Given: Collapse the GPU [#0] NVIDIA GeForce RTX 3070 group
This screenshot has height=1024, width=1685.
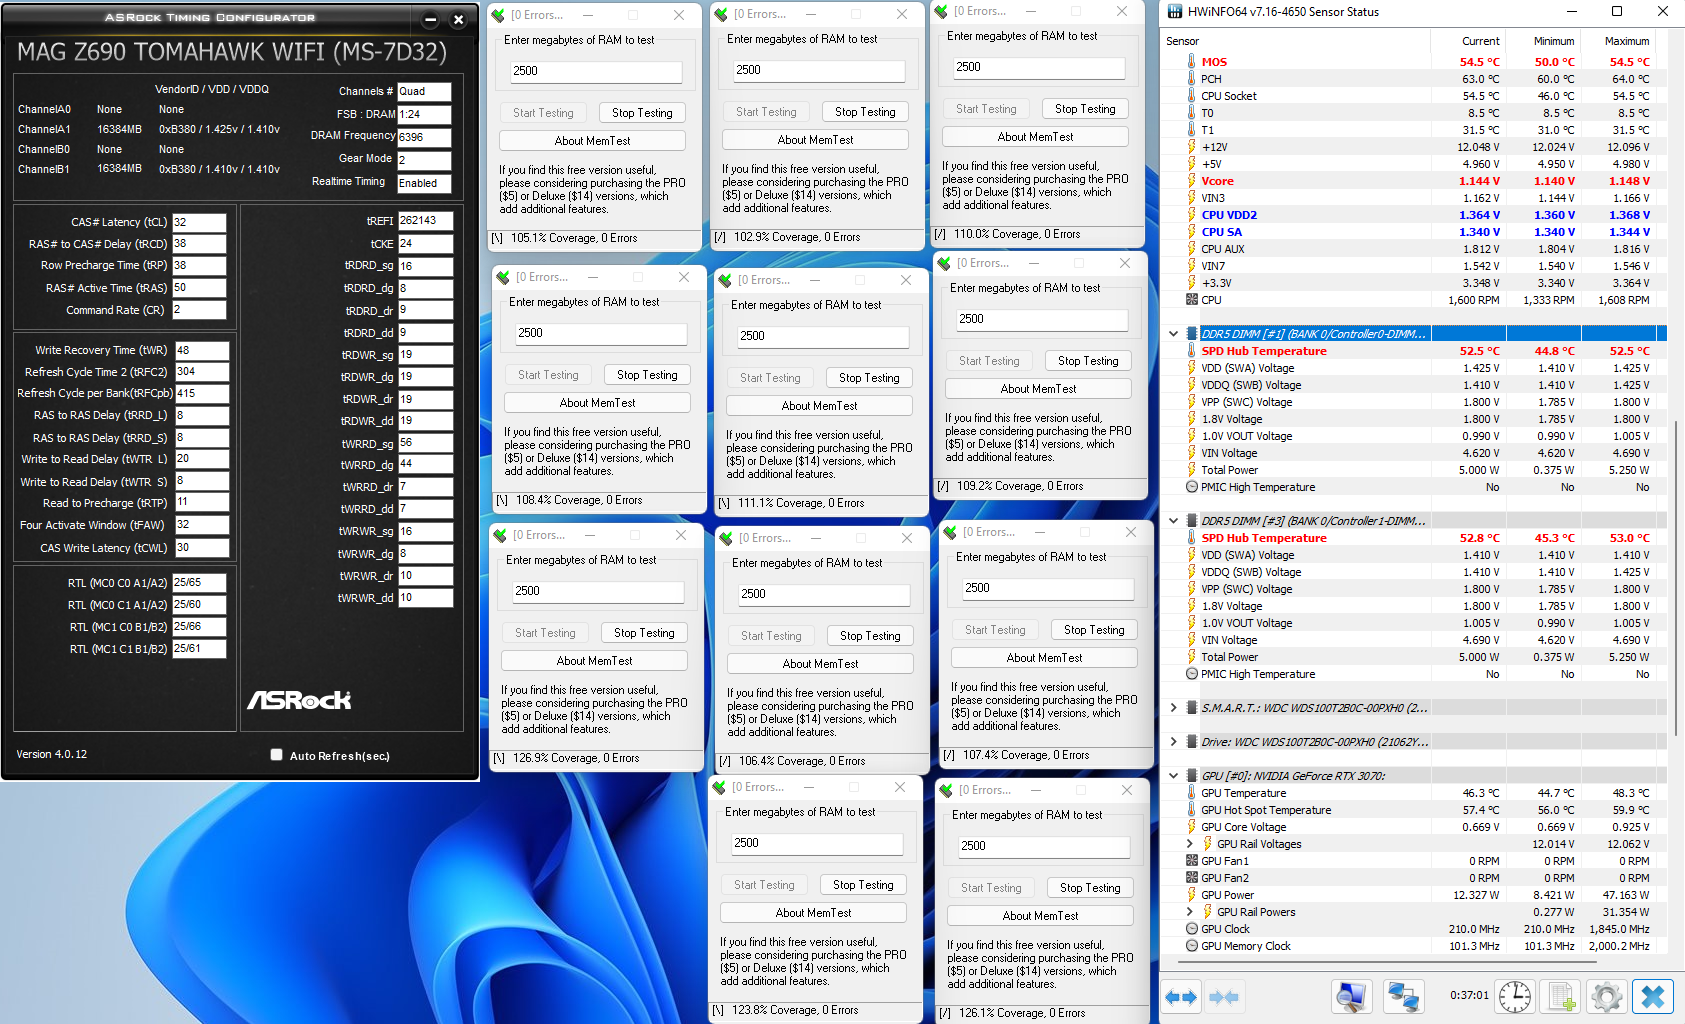Looking at the screenshot, I should (1173, 776).
